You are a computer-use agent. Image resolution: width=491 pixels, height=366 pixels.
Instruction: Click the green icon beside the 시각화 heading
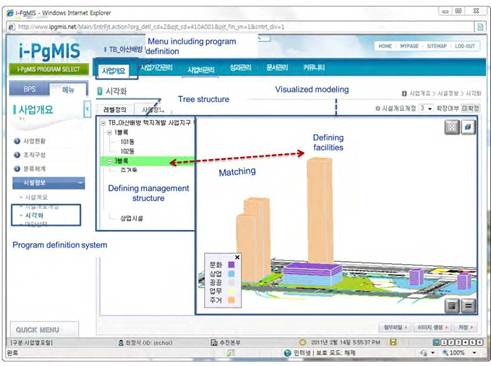(99, 91)
